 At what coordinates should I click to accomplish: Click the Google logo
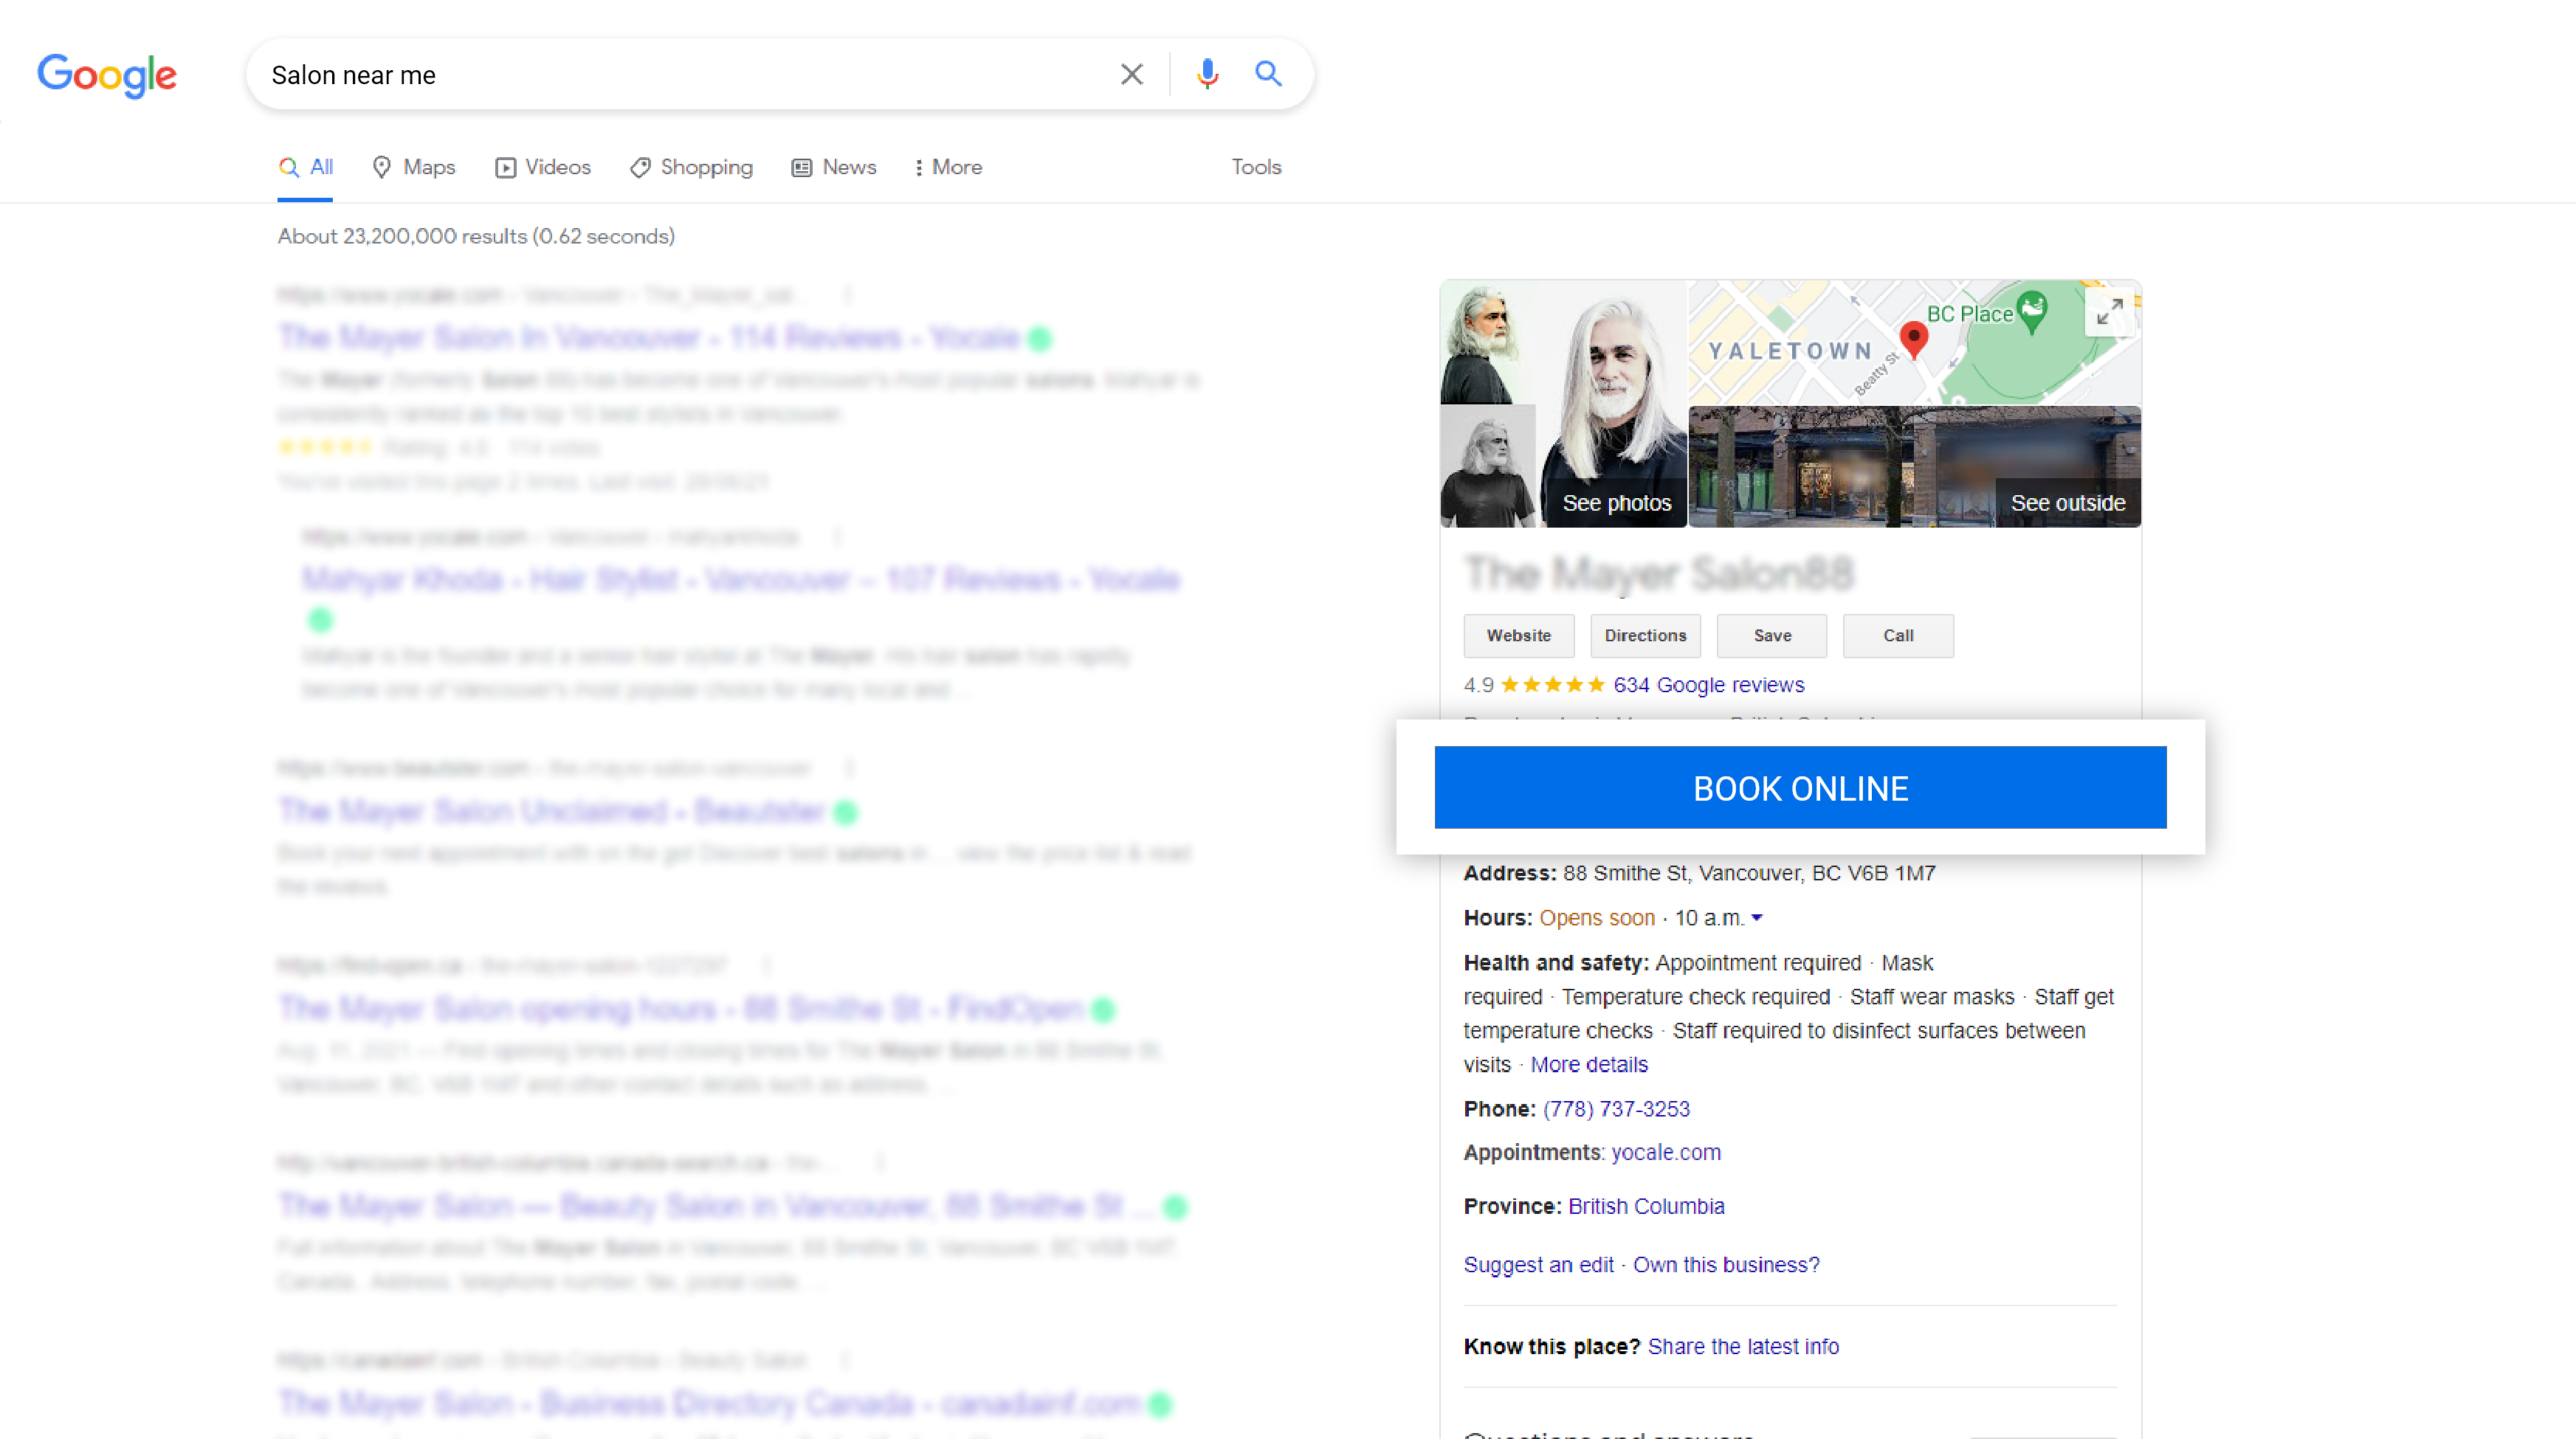(107, 75)
